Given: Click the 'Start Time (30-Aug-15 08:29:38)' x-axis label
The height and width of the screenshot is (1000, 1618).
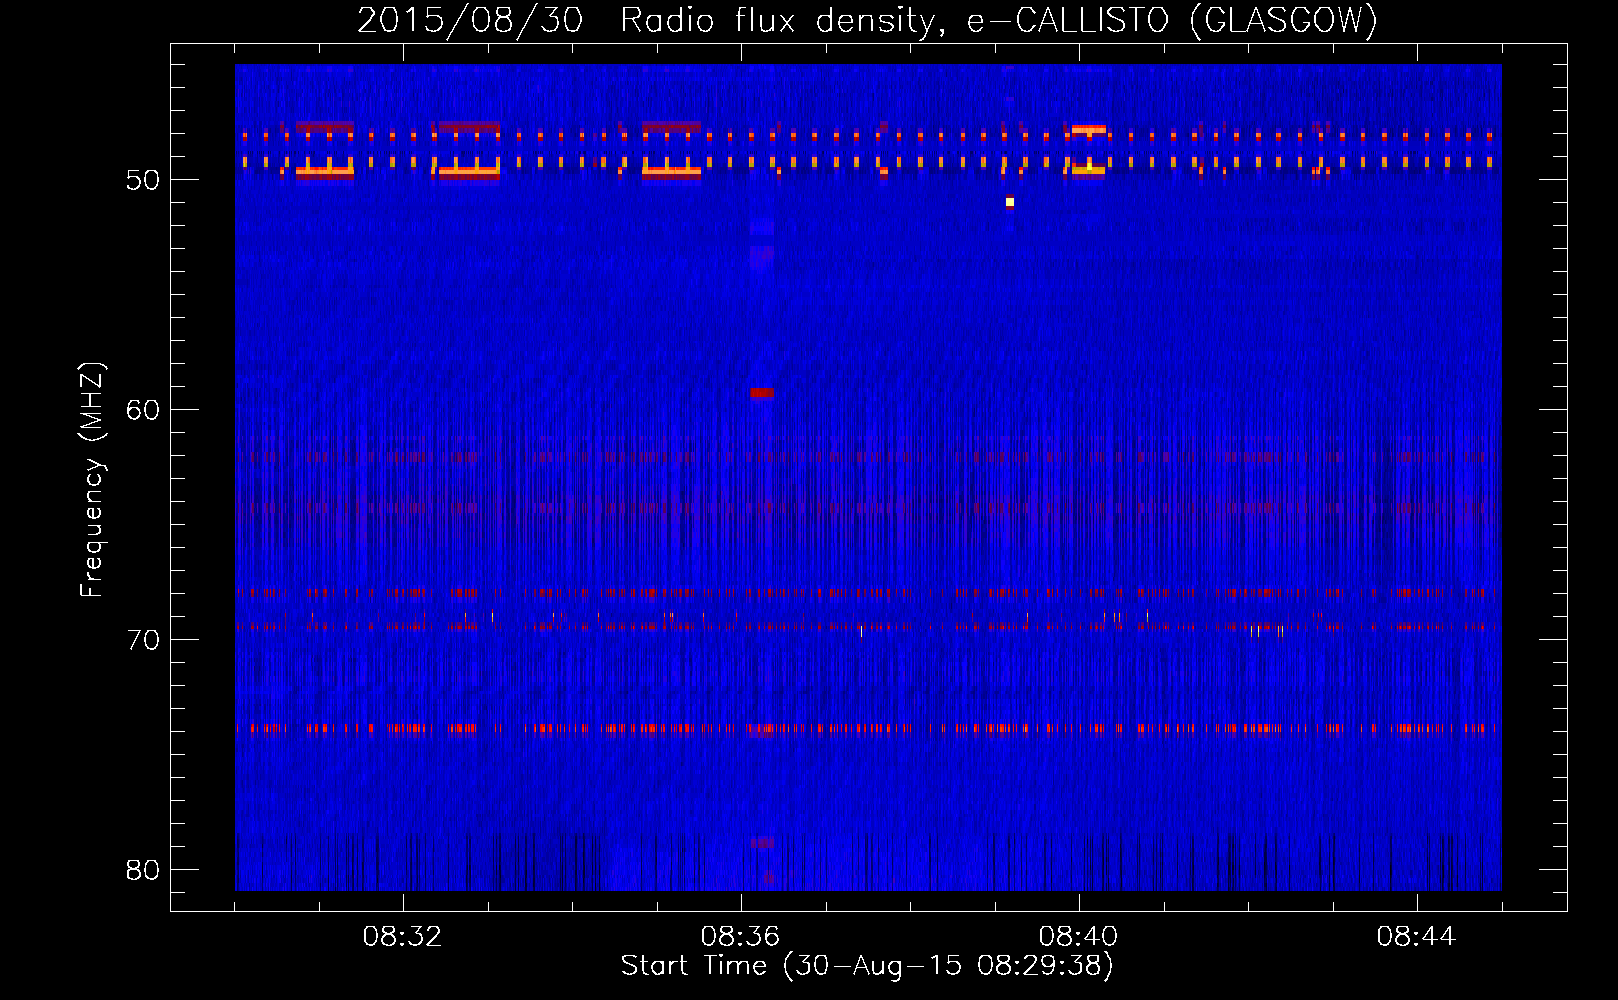Looking at the screenshot, I should [x=867, y=966].
